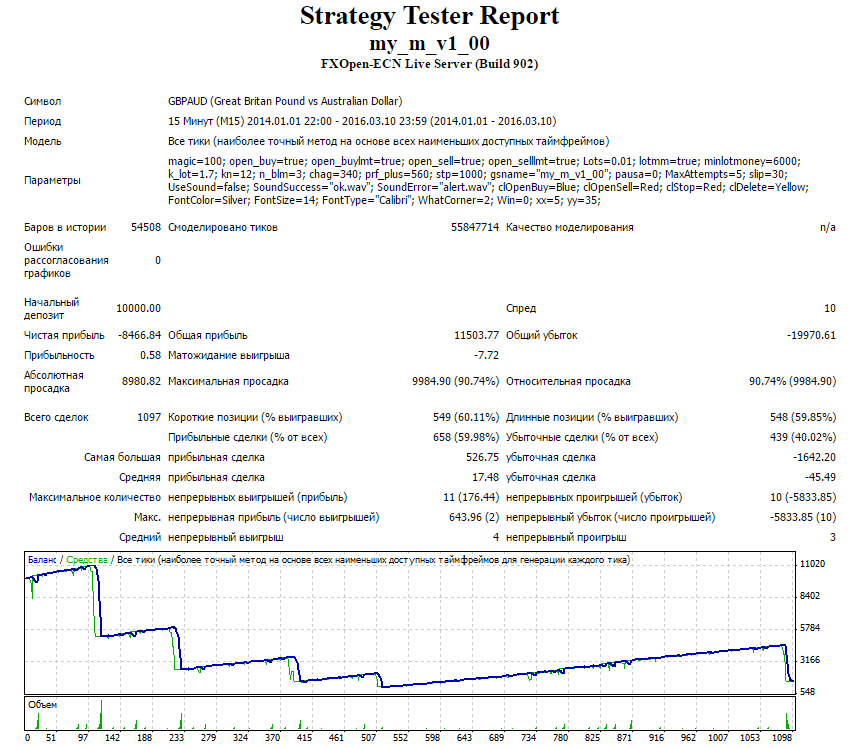This screenshot has width=857, height=748.
Task: Click the chart y-axis value '548'
Action: coord(807,692)
